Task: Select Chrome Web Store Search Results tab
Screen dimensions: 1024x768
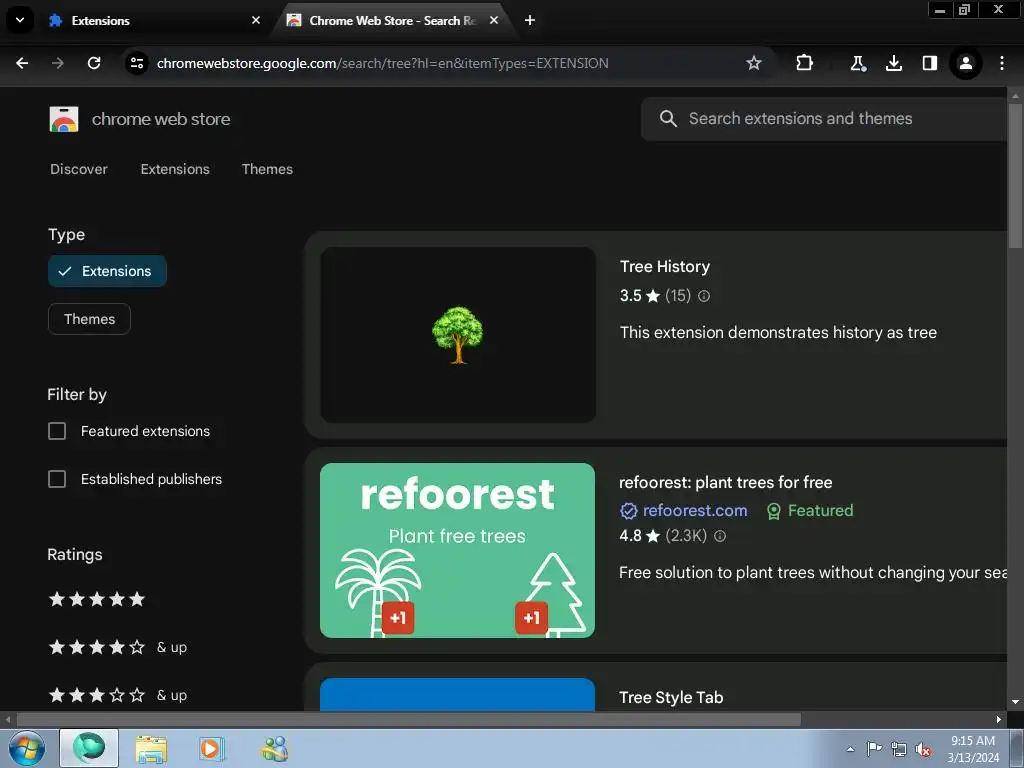Action: 392,20
